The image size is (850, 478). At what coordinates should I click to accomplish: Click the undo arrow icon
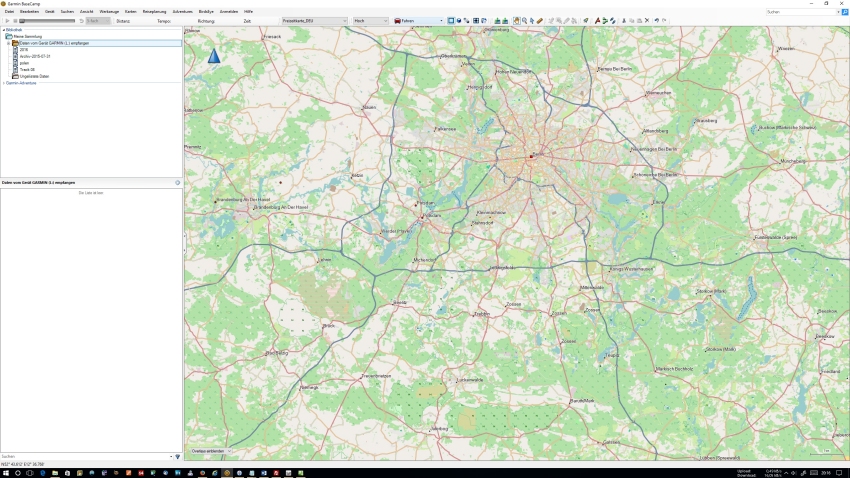(x=656, y=21)
